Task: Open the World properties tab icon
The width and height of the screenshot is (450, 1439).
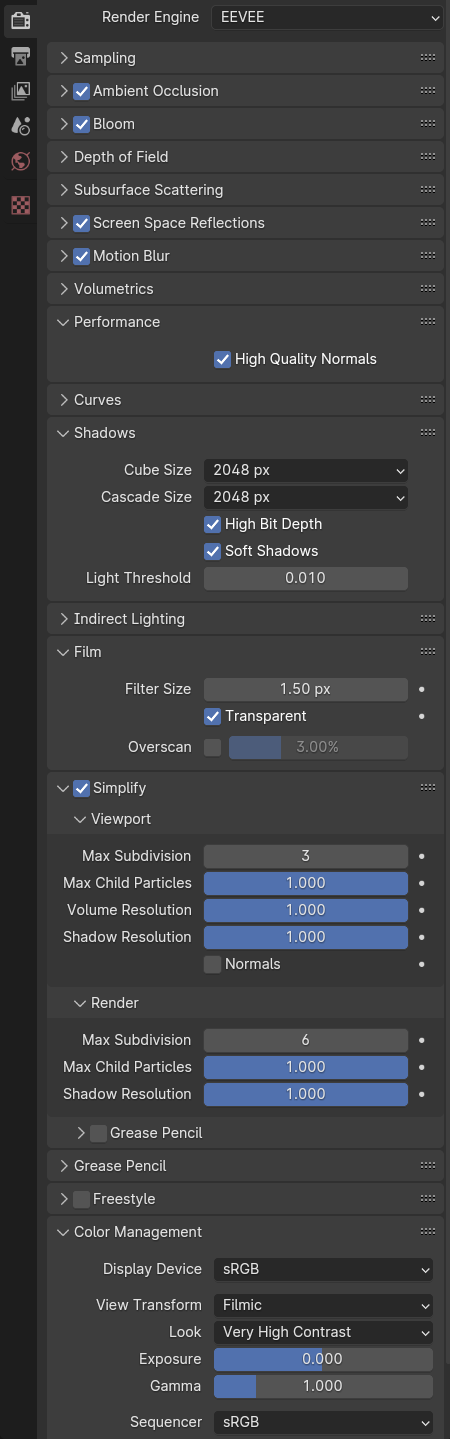Action: [x=21, y=161]
